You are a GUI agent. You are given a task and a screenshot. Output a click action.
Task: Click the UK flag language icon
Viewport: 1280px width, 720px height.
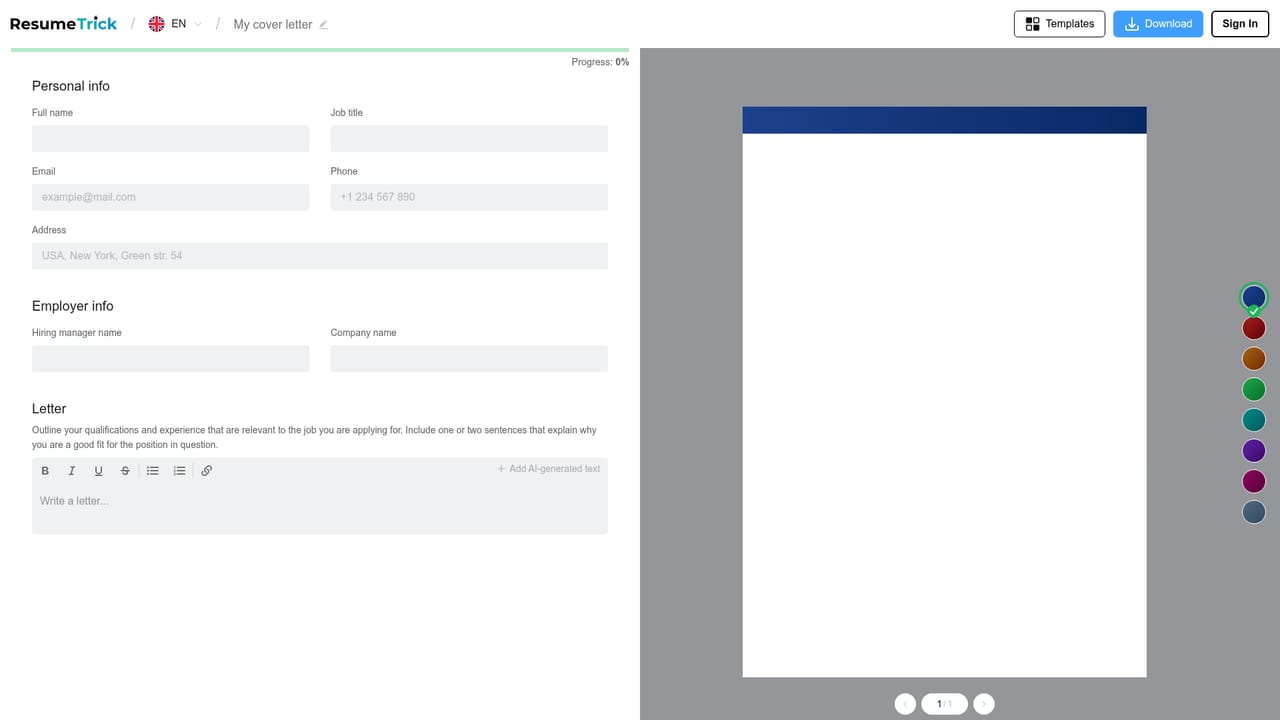pyautogui.click(x=156, y=24)
